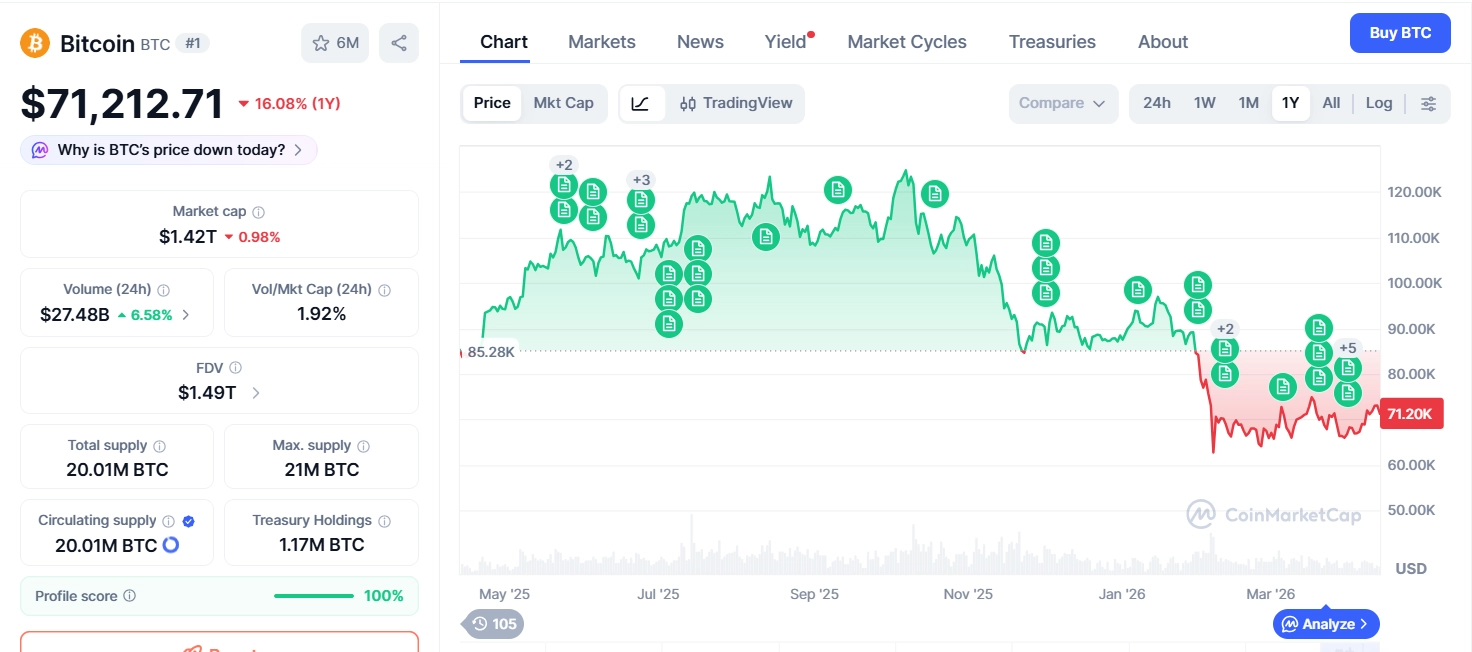This screenshot has height=652, width=1472.
Task: Click the Profile score progress bar
Action: click(x=313, y=596)
